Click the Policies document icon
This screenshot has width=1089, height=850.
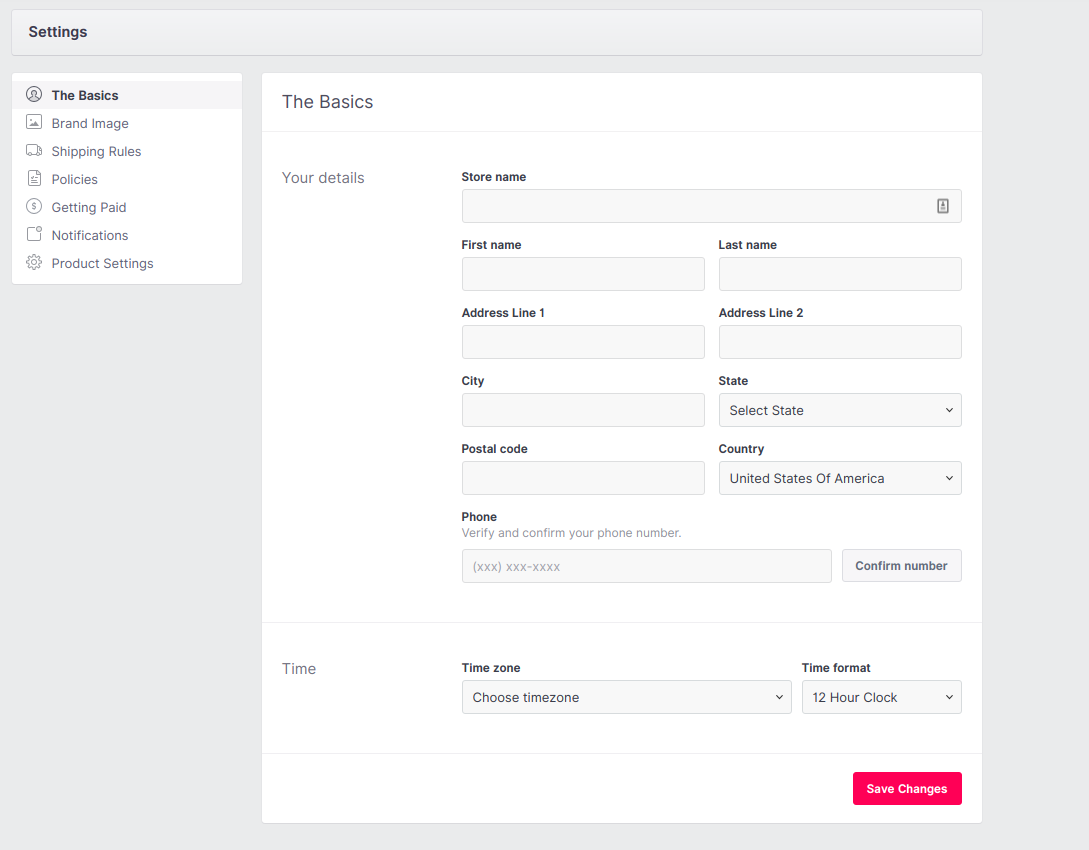coord(34,179)
